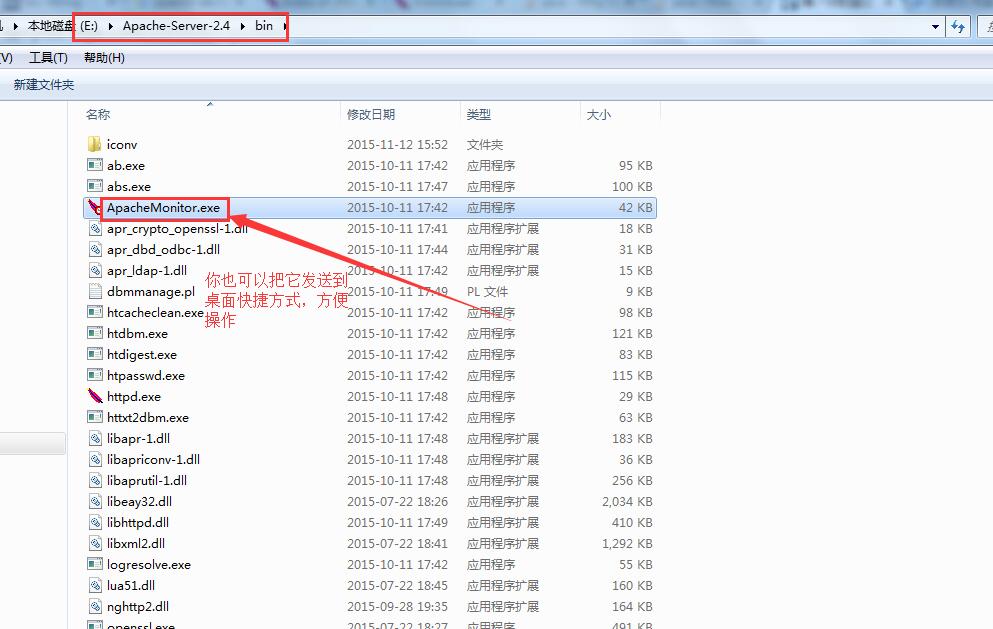Select the httxt2dbm.exe file name

[148, 417]
